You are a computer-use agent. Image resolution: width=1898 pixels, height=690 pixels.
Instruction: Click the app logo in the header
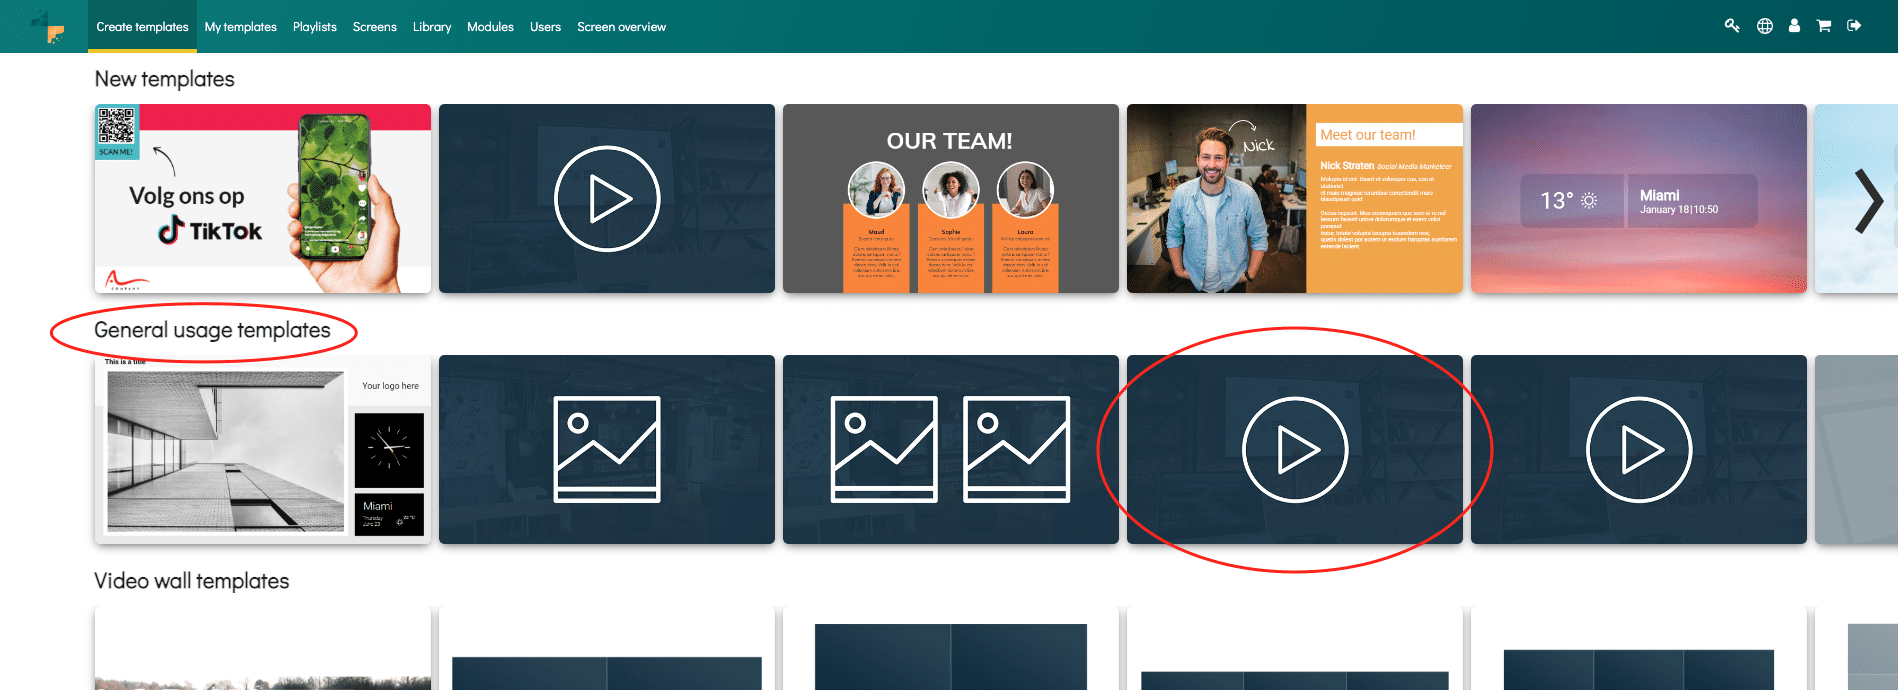pyautogui.click(x=48, y=27)
